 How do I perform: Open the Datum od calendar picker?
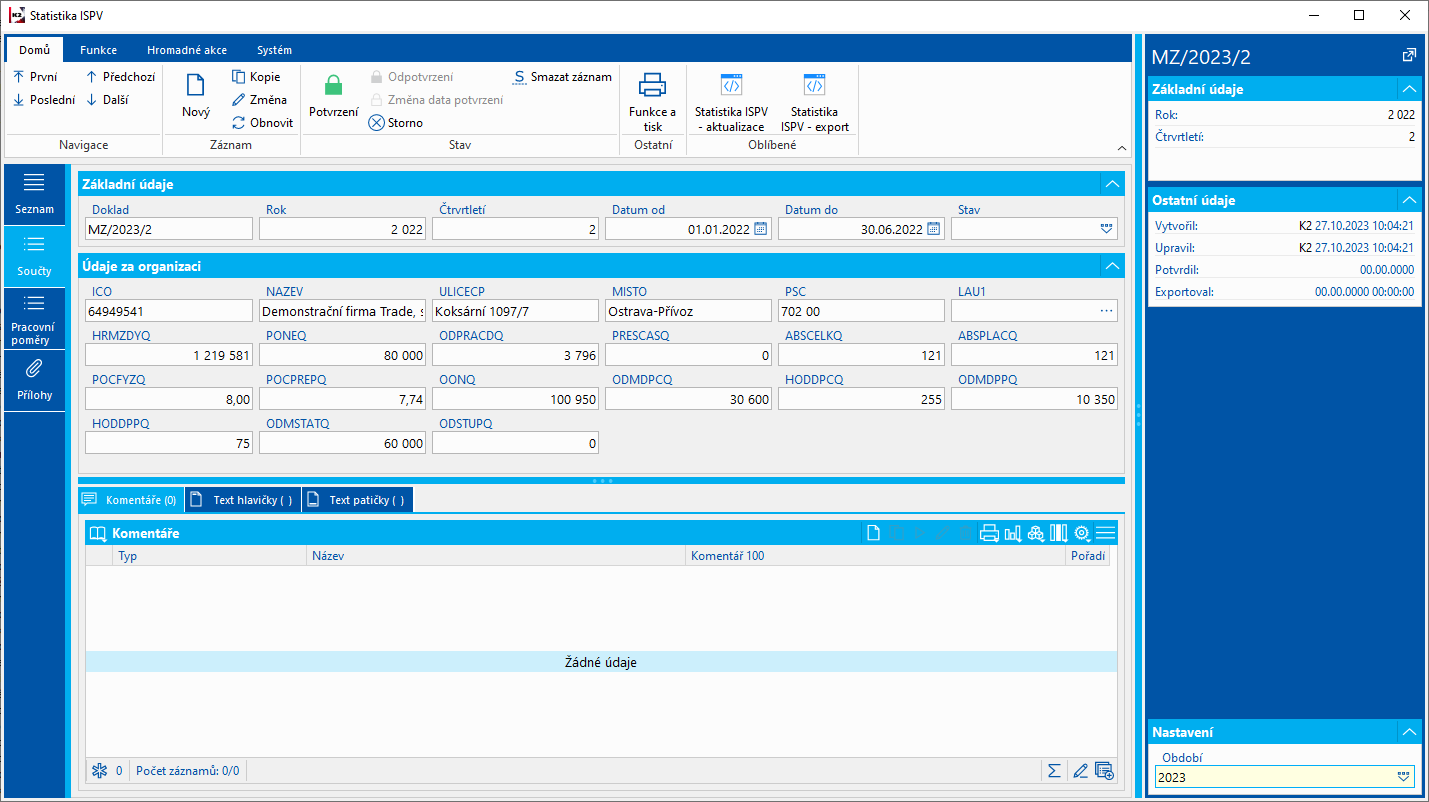(x=760, y=228)
